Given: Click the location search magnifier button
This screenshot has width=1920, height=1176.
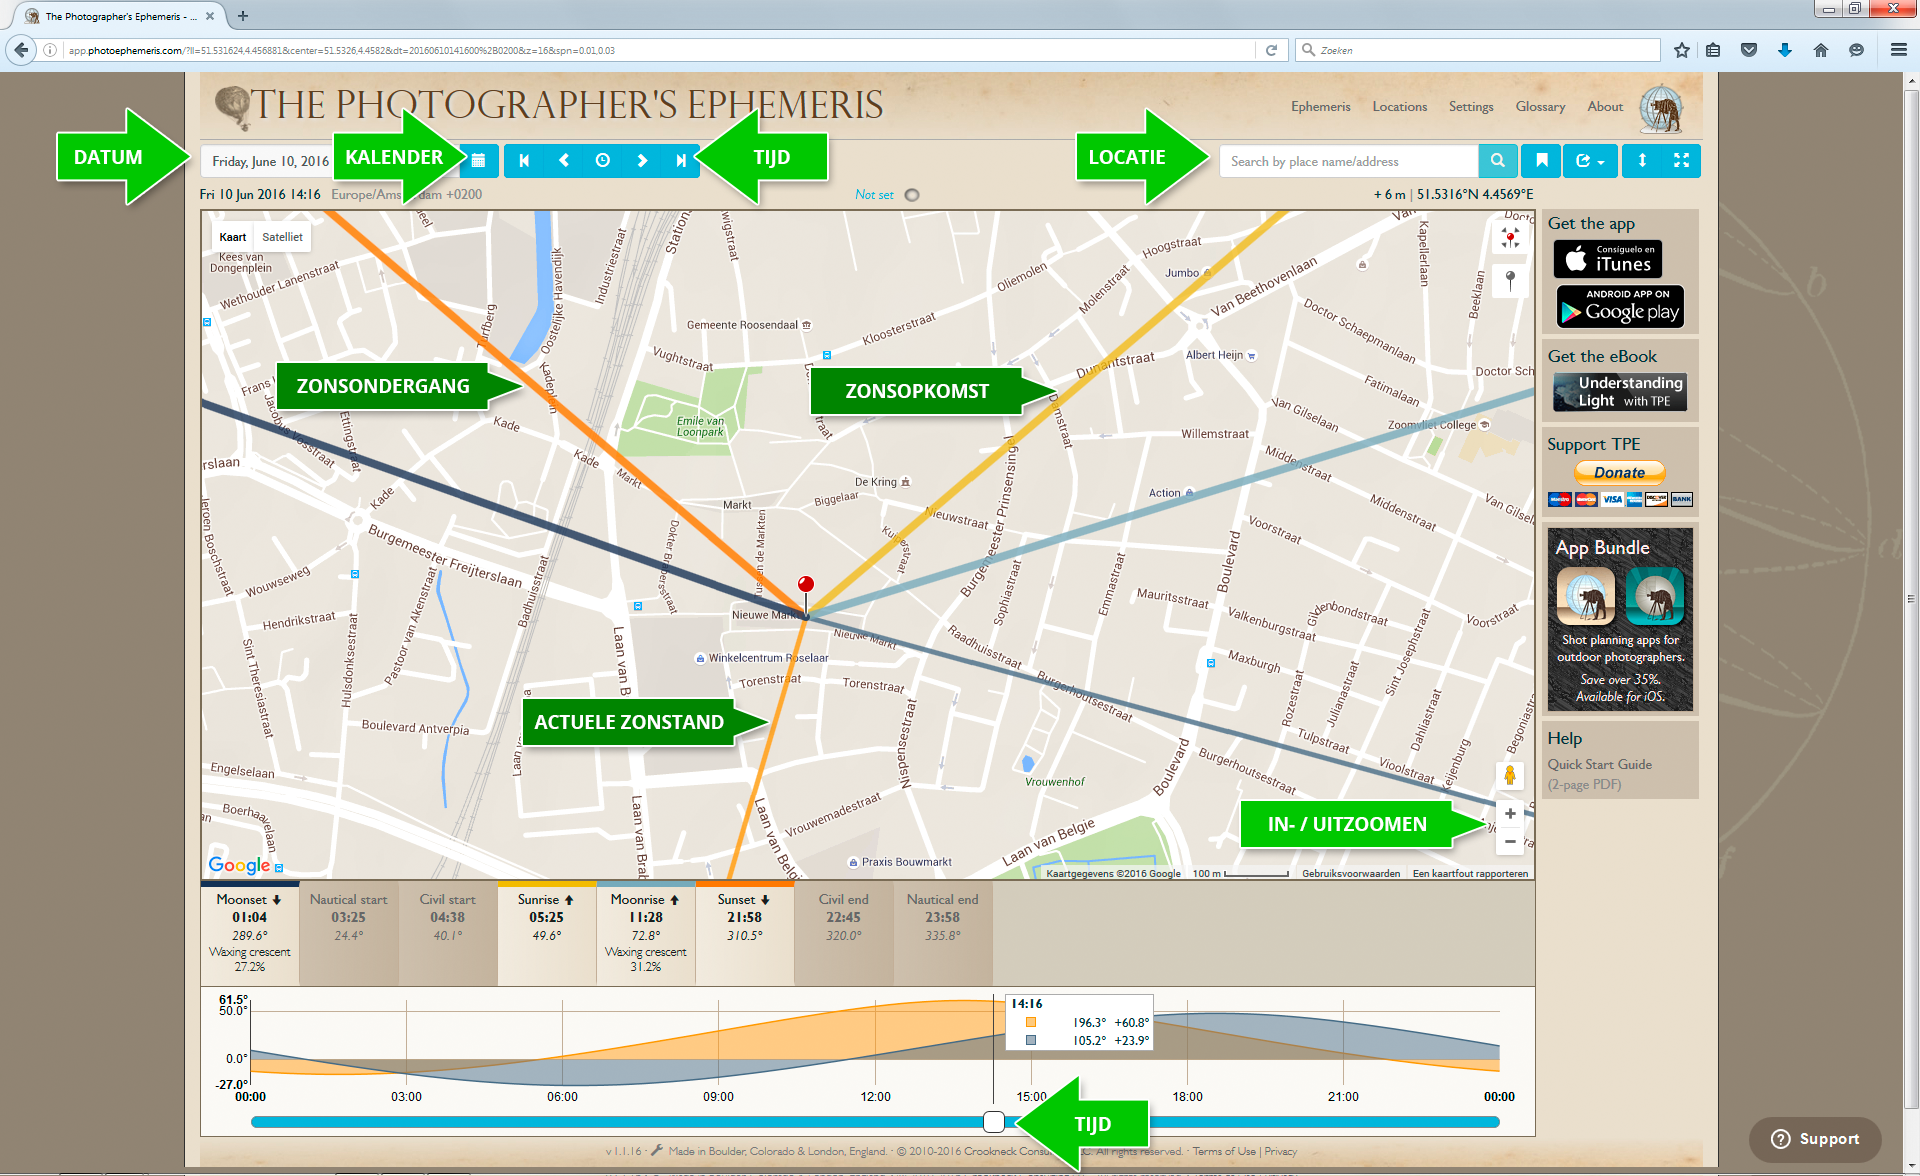Looking at the screenshot, I should (1497, 161).
